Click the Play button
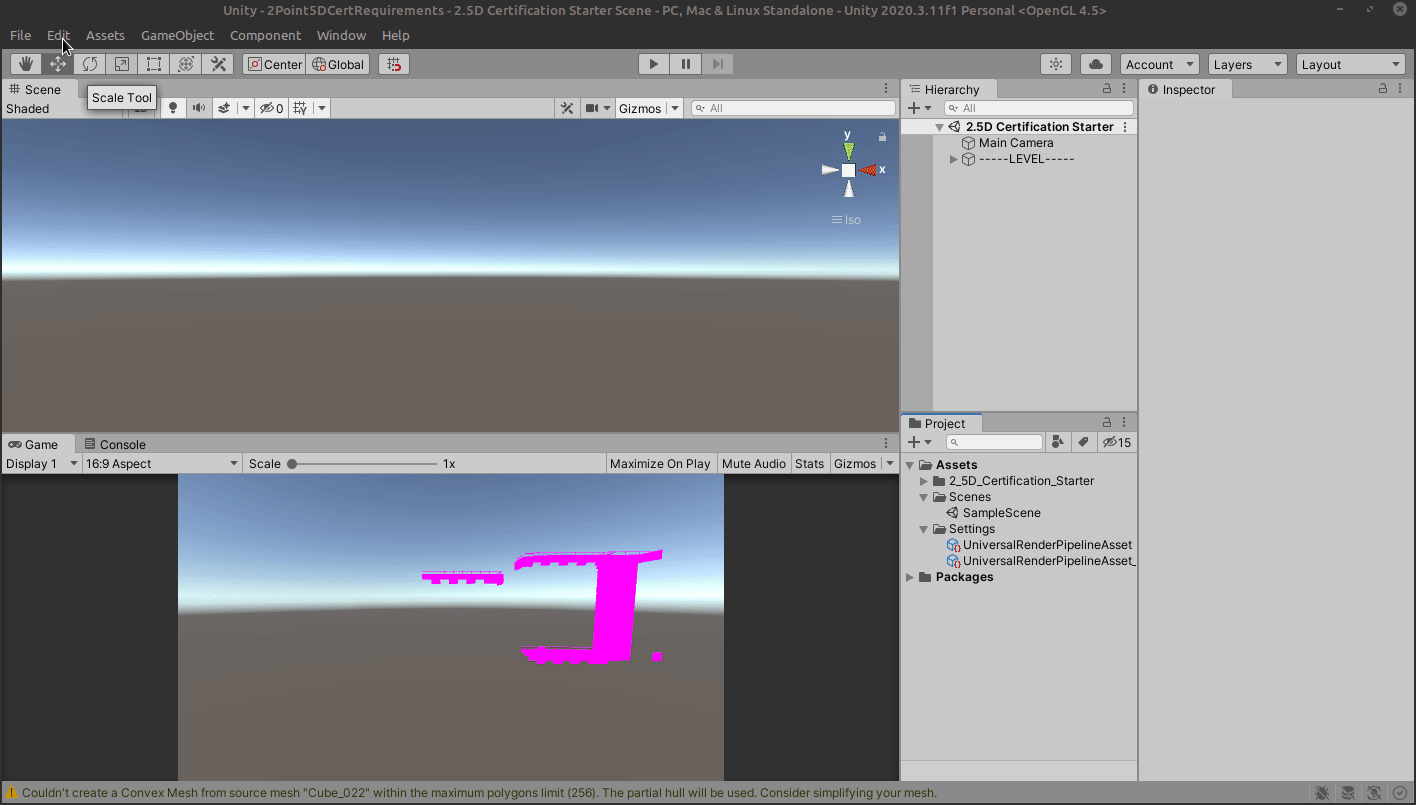 (654, 64)
